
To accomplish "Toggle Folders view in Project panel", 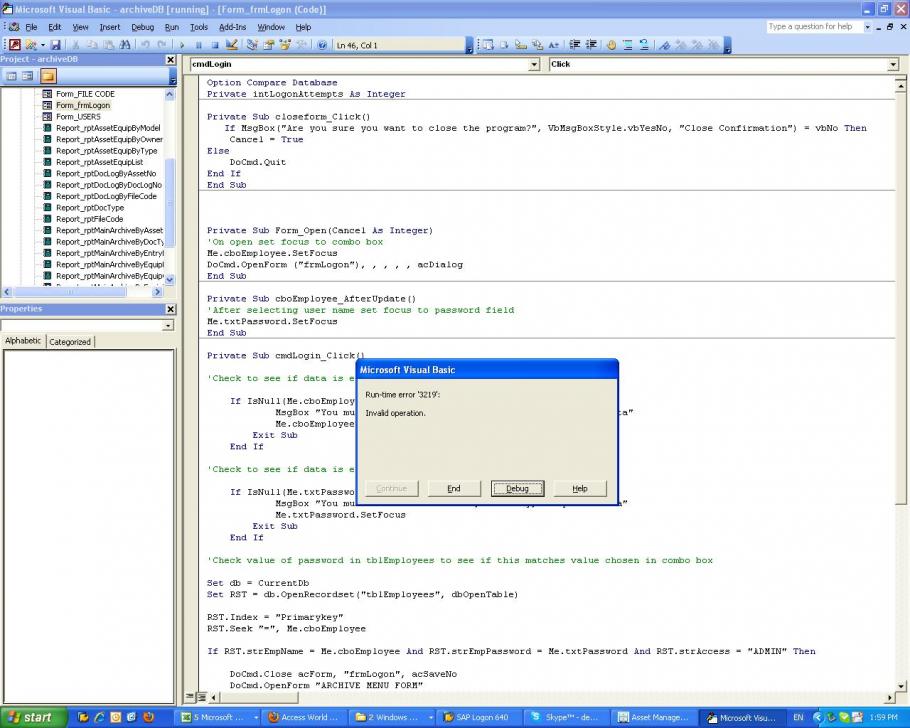I will 48,76.
